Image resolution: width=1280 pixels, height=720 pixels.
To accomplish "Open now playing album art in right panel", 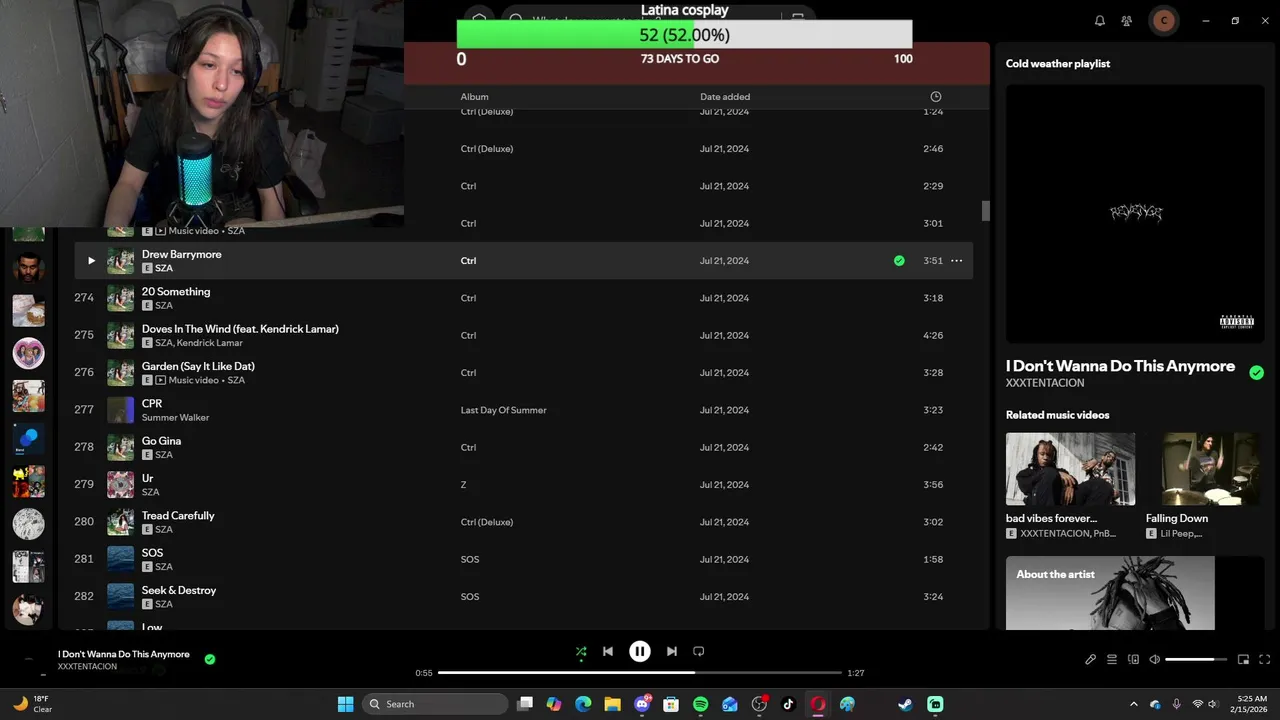I will (x=1135, y=213).
